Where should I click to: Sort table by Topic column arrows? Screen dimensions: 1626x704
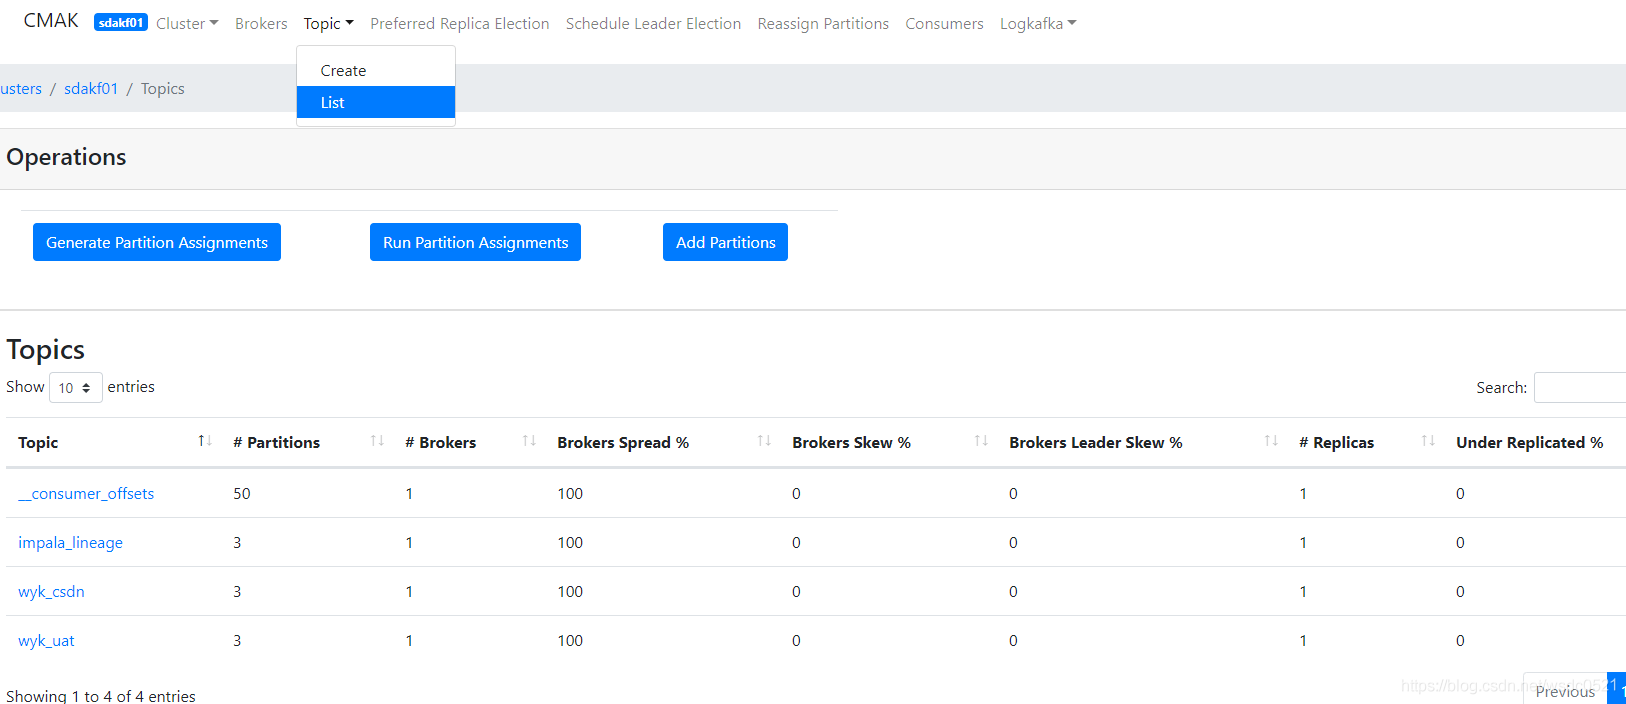205,441
